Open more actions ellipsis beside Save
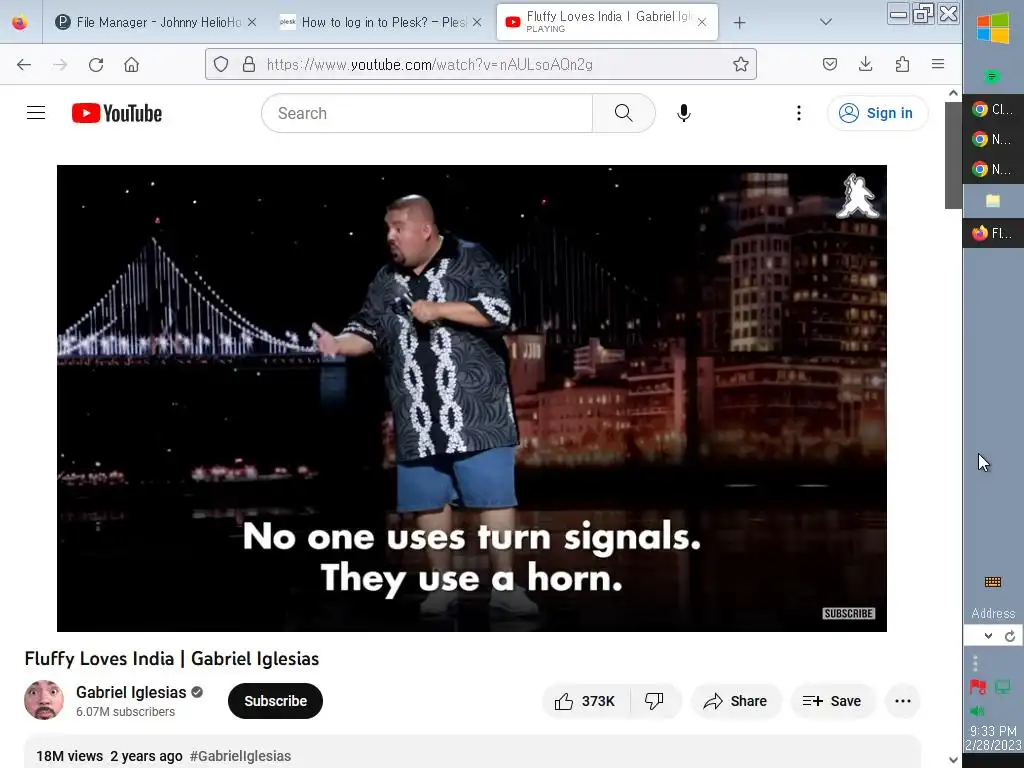Image resolution: width=1024 pixels, height=768 pixels. [x=903, y=701]
